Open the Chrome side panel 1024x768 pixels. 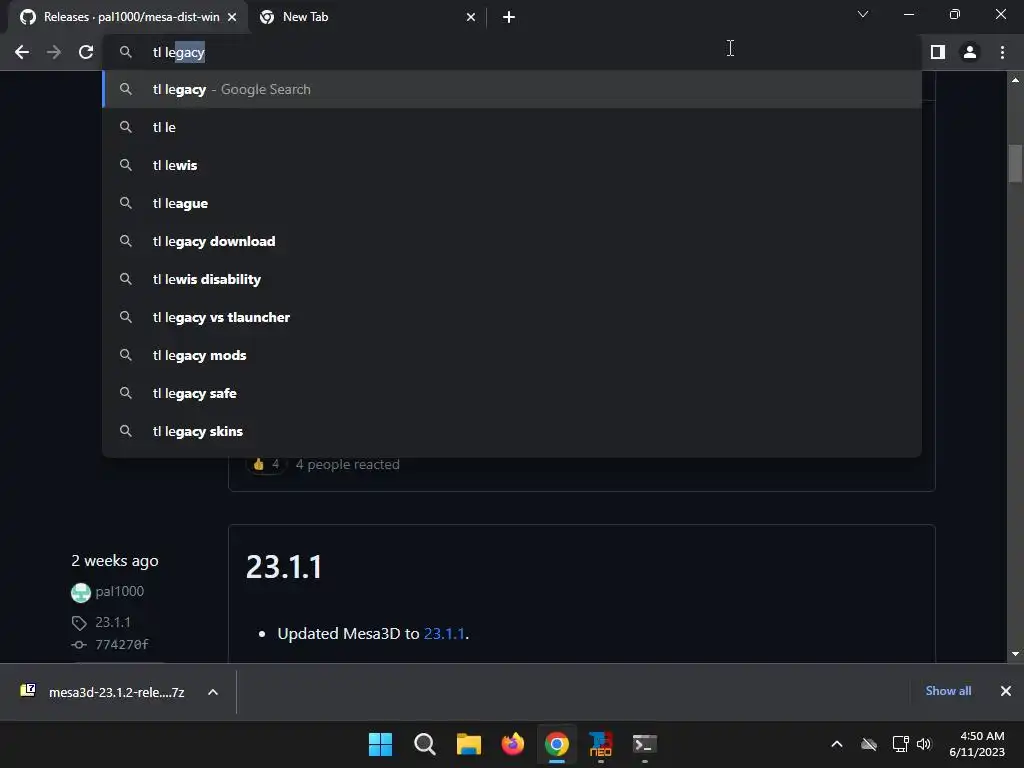click(x=938, y=52)
